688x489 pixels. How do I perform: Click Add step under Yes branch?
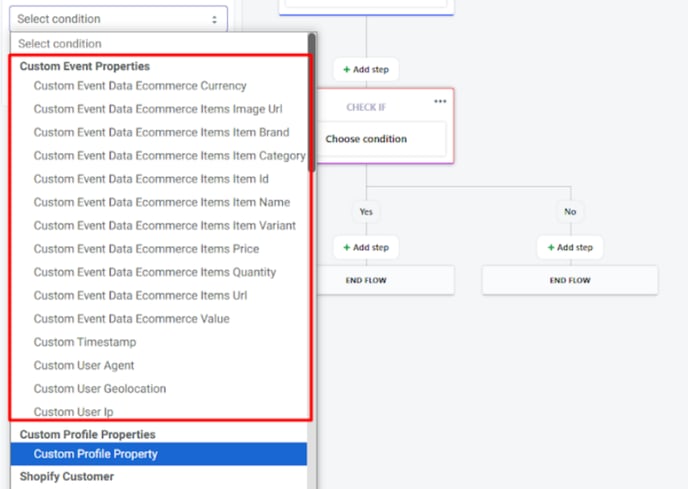(366, 248)
